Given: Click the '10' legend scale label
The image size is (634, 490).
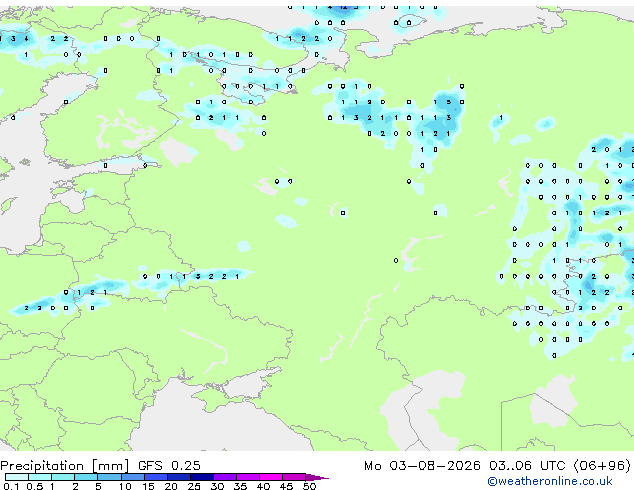Looking at the screenshot, I should [x=125, y=486].
